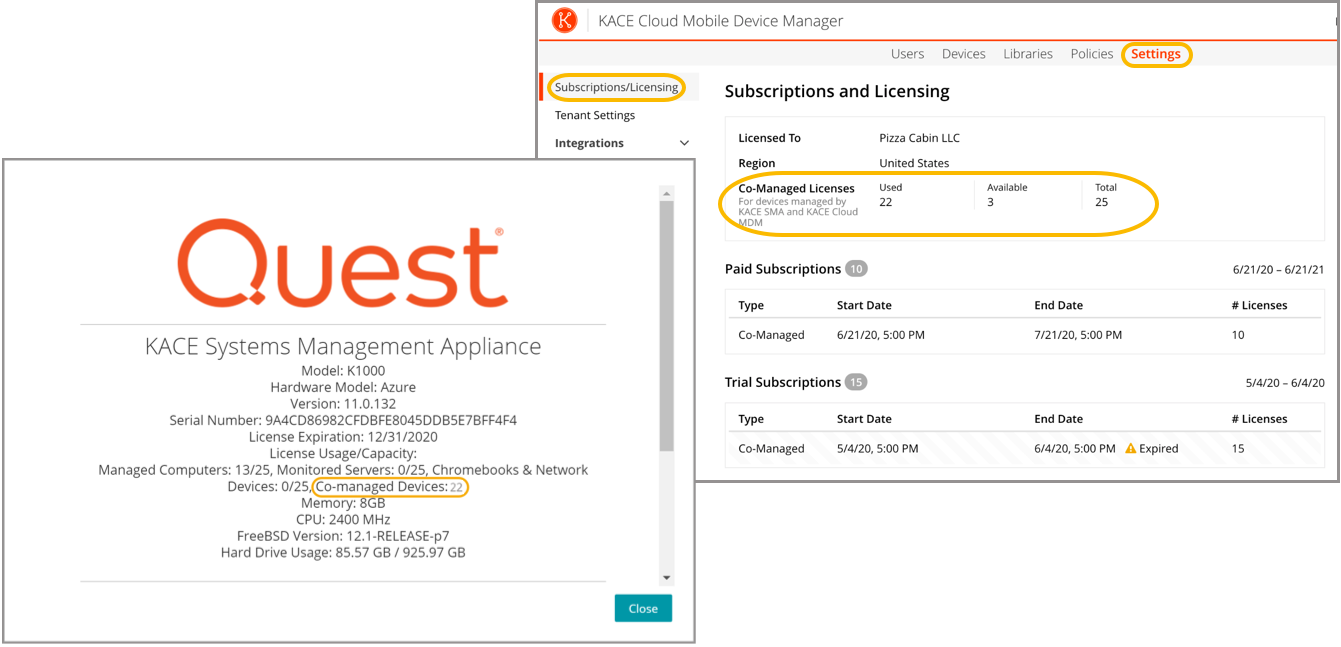This screenshot has height=647, width=1341.
Task: Collapse the Integrations menu chevron
Action: [686, 143]
